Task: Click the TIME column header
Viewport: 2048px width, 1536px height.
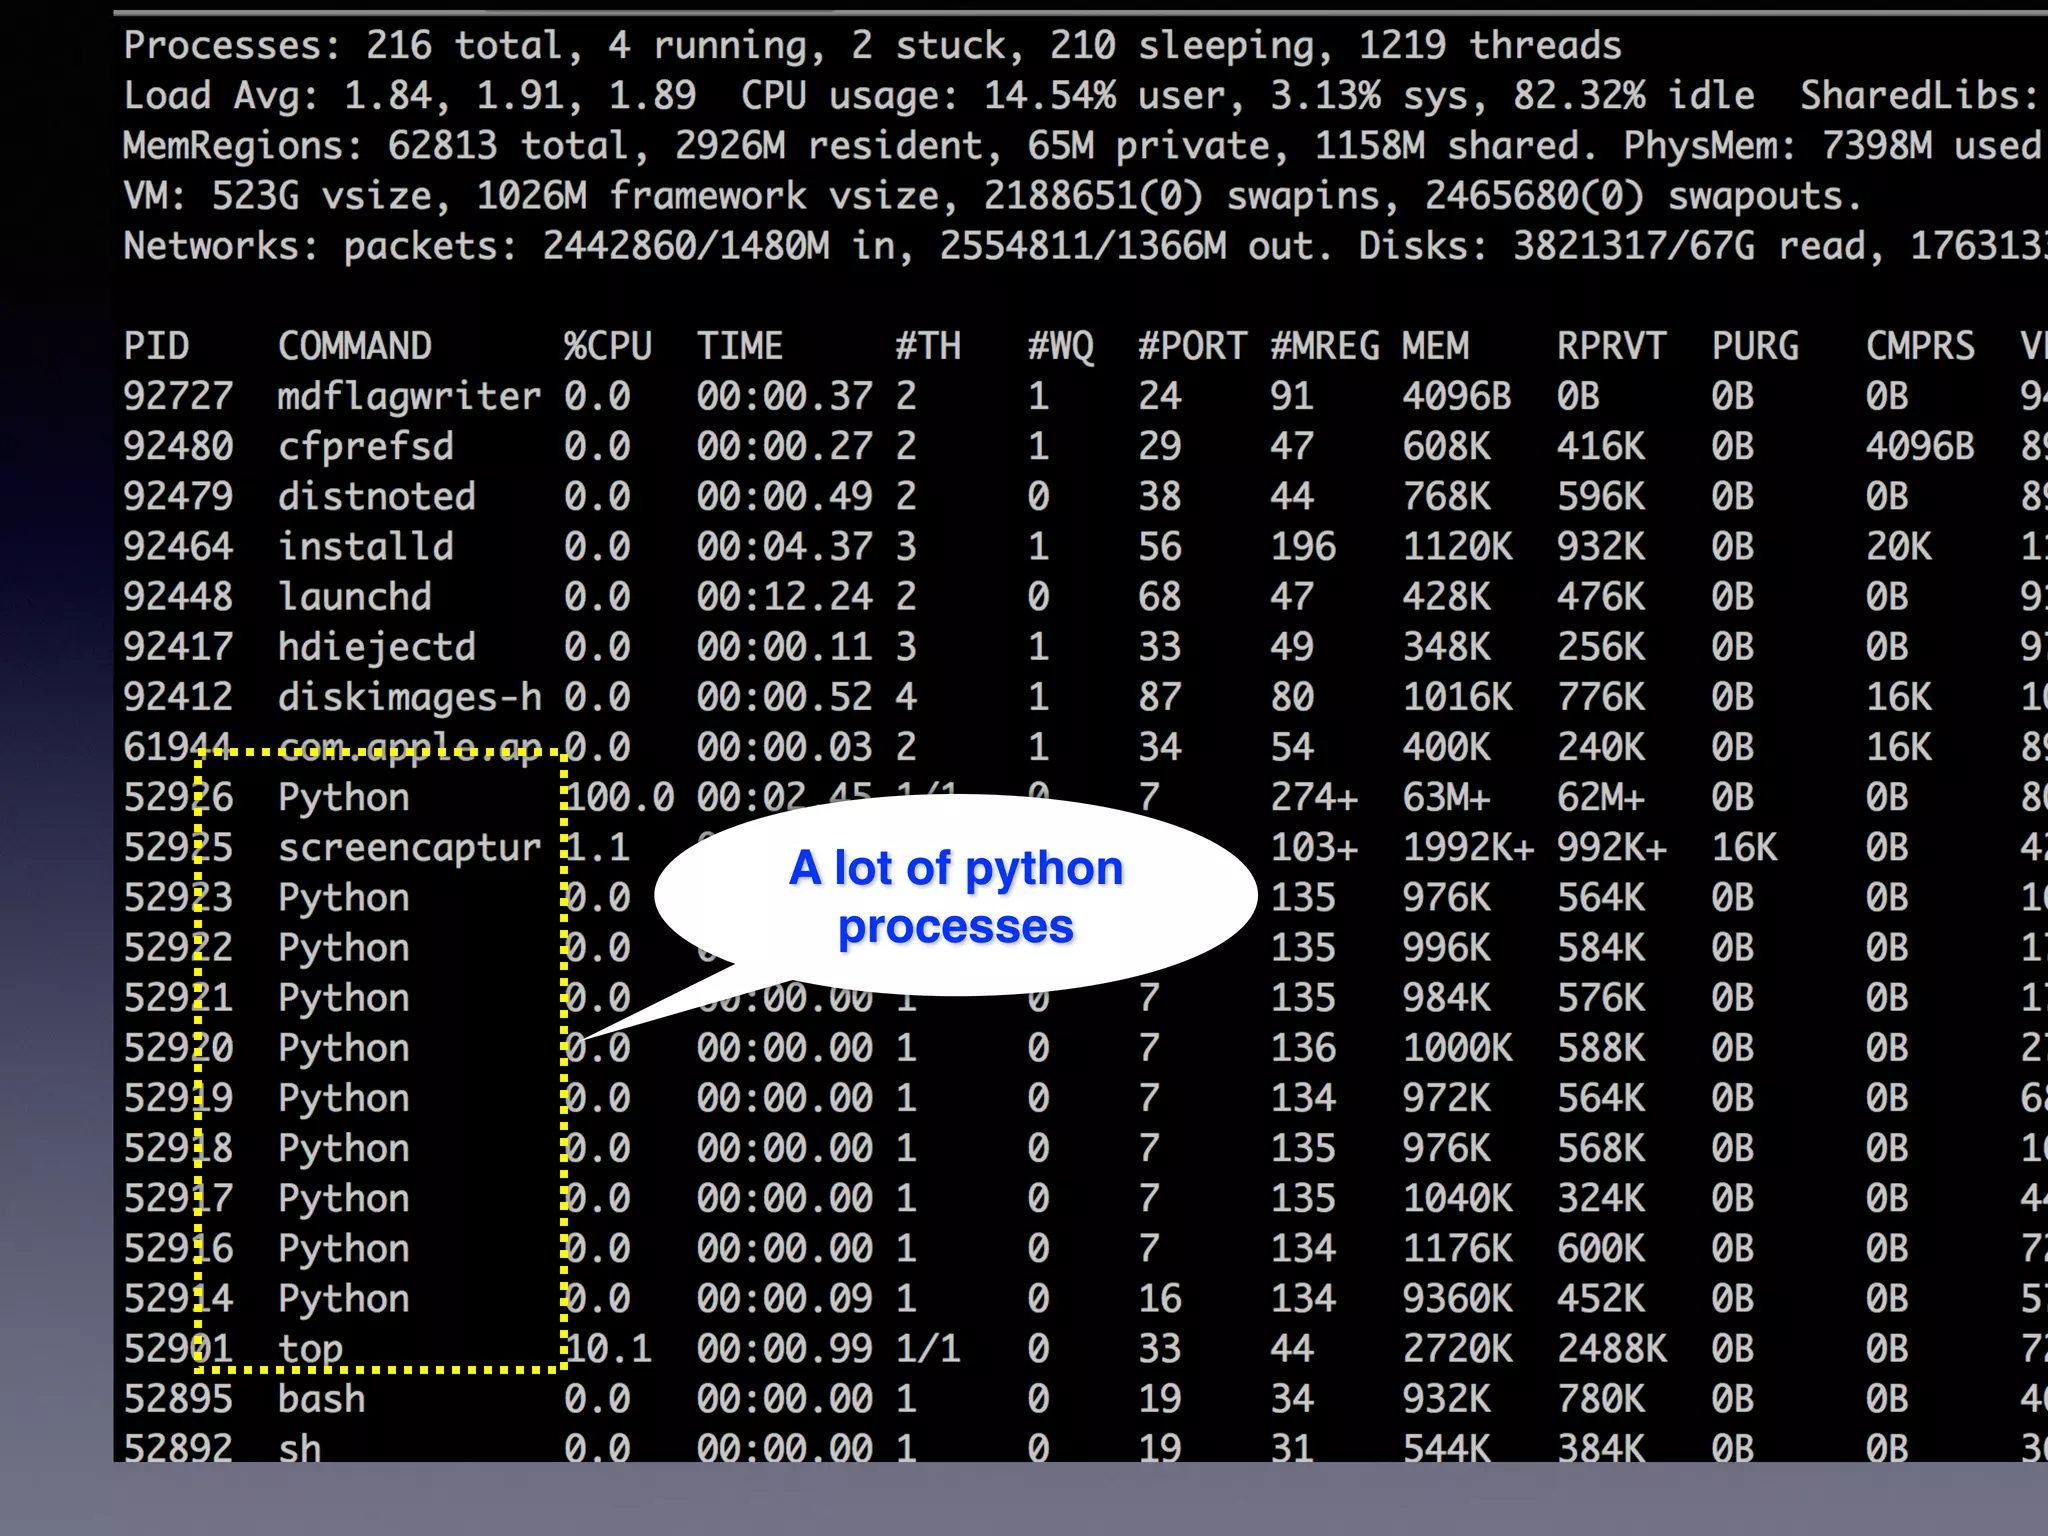Action: (x=740, y=346)
